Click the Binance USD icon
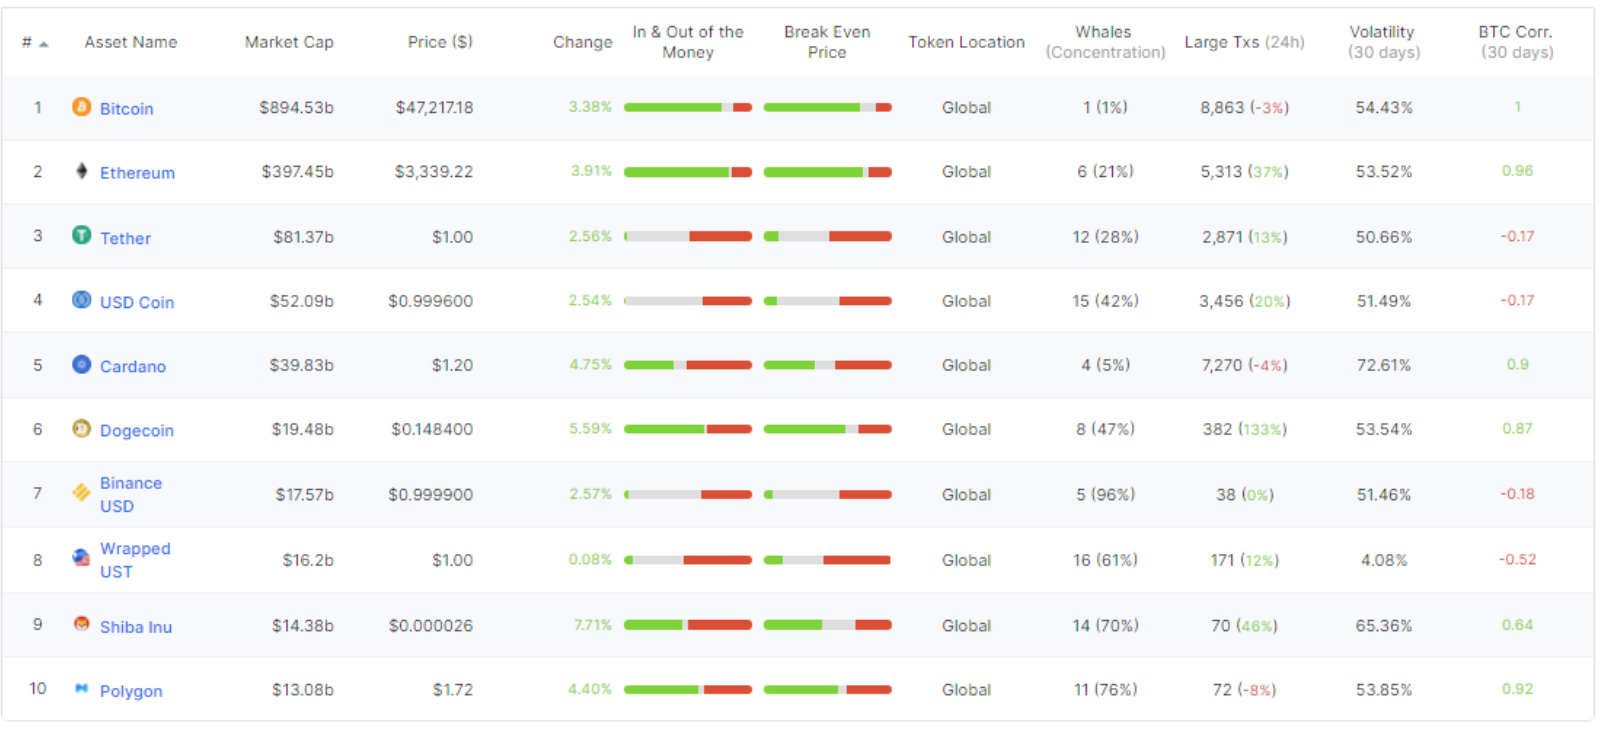Image resolution: width=1602 pixels, height=732 pixels. (x=82, y=492)
